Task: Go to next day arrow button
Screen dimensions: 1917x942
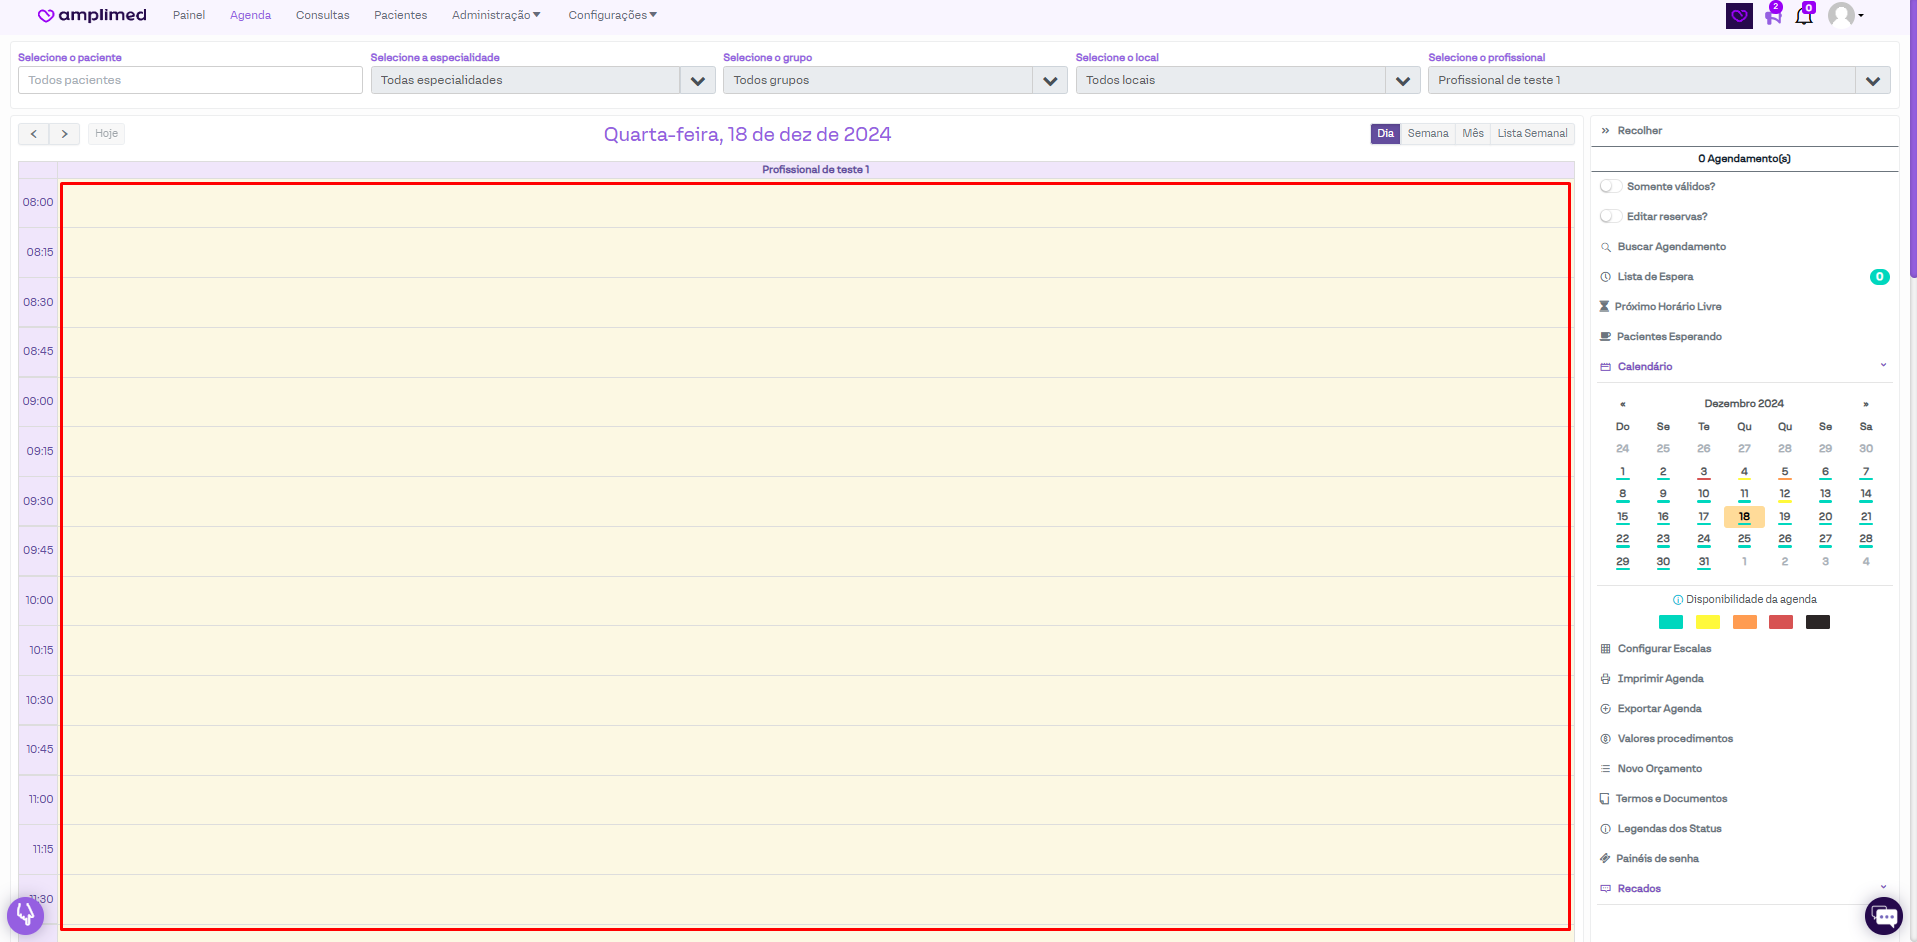Action: [64, 133]
